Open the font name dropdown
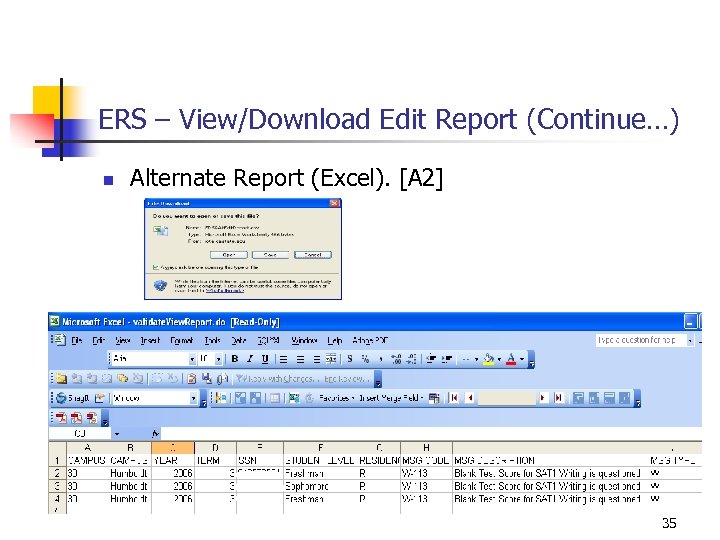 coord(192,359)
